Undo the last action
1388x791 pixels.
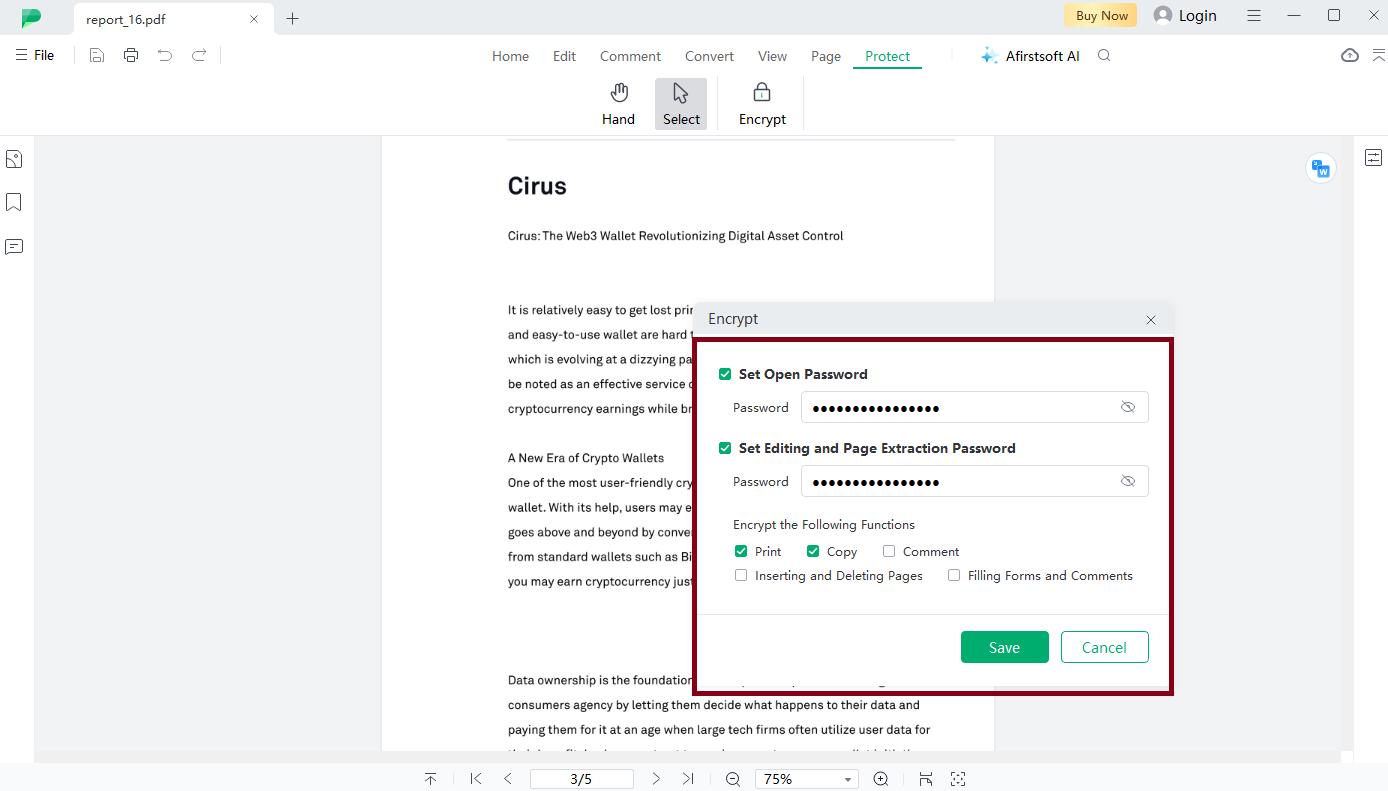165,56
